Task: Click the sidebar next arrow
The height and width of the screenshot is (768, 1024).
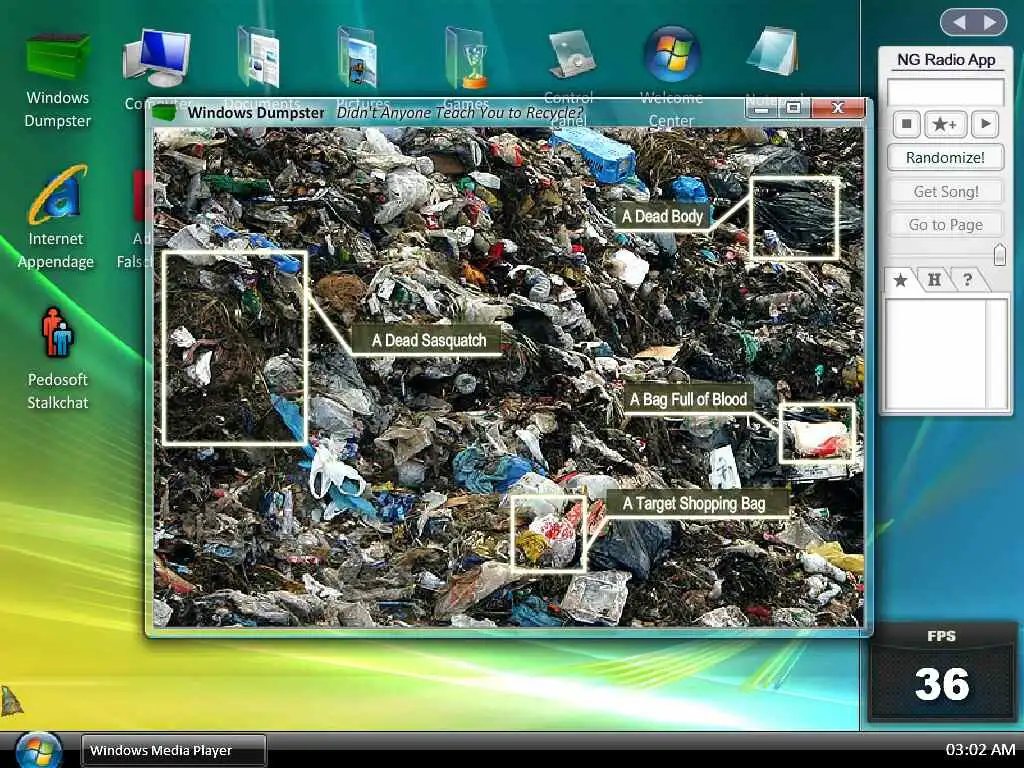Action: point(990,23)
